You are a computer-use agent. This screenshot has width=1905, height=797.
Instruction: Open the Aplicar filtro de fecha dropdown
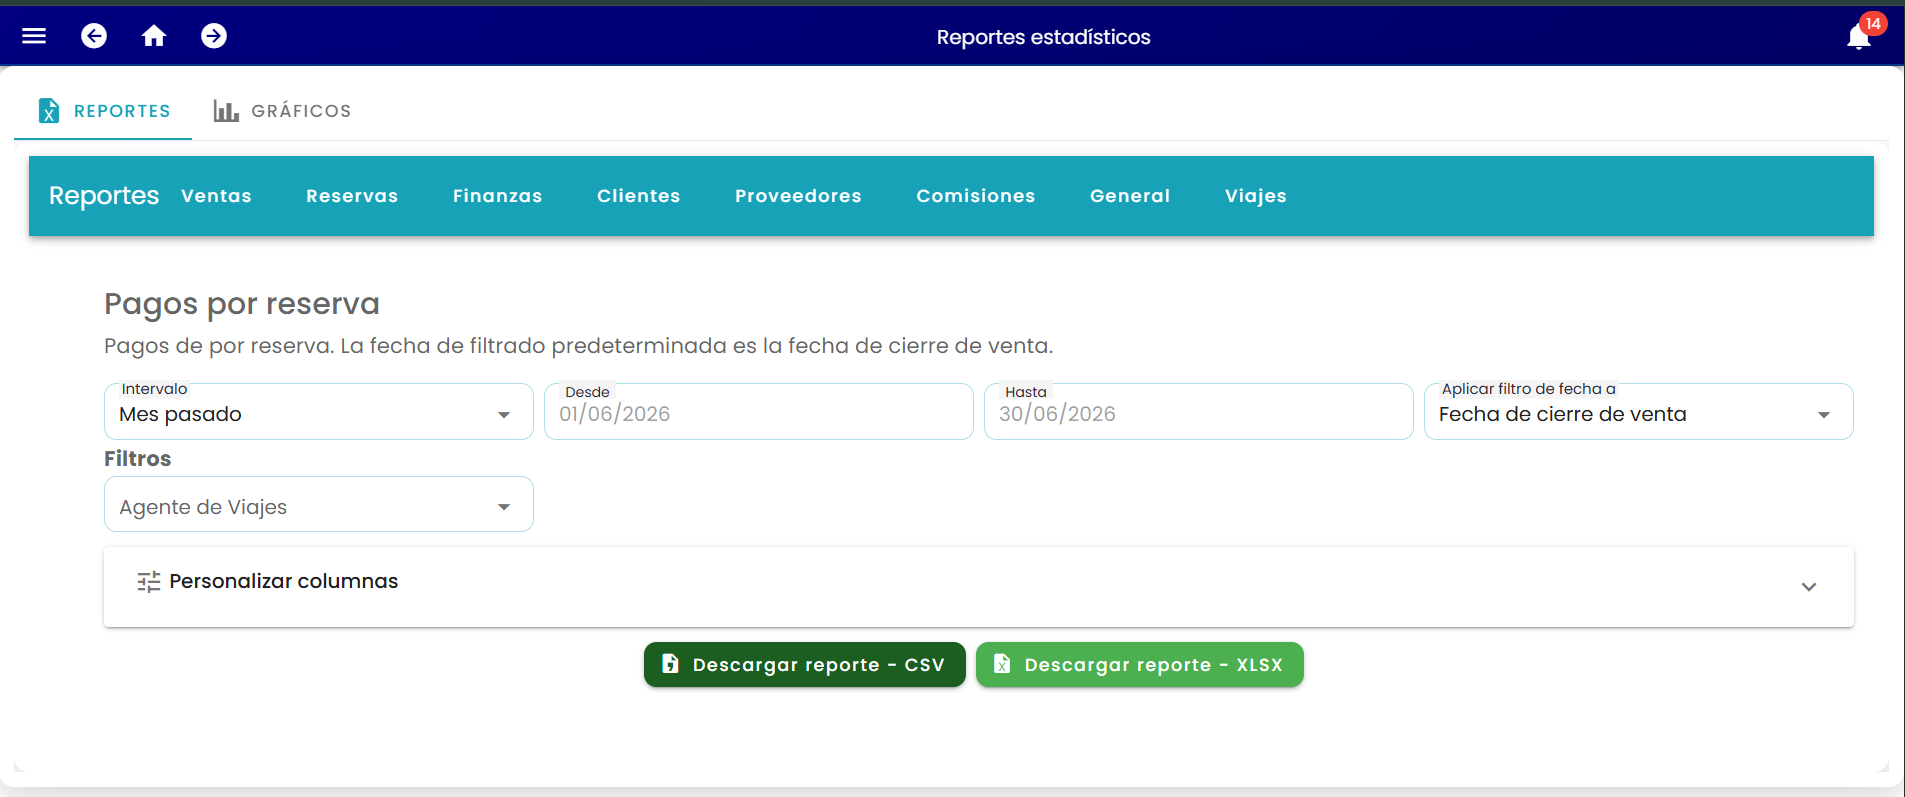tap(1639, 412)
